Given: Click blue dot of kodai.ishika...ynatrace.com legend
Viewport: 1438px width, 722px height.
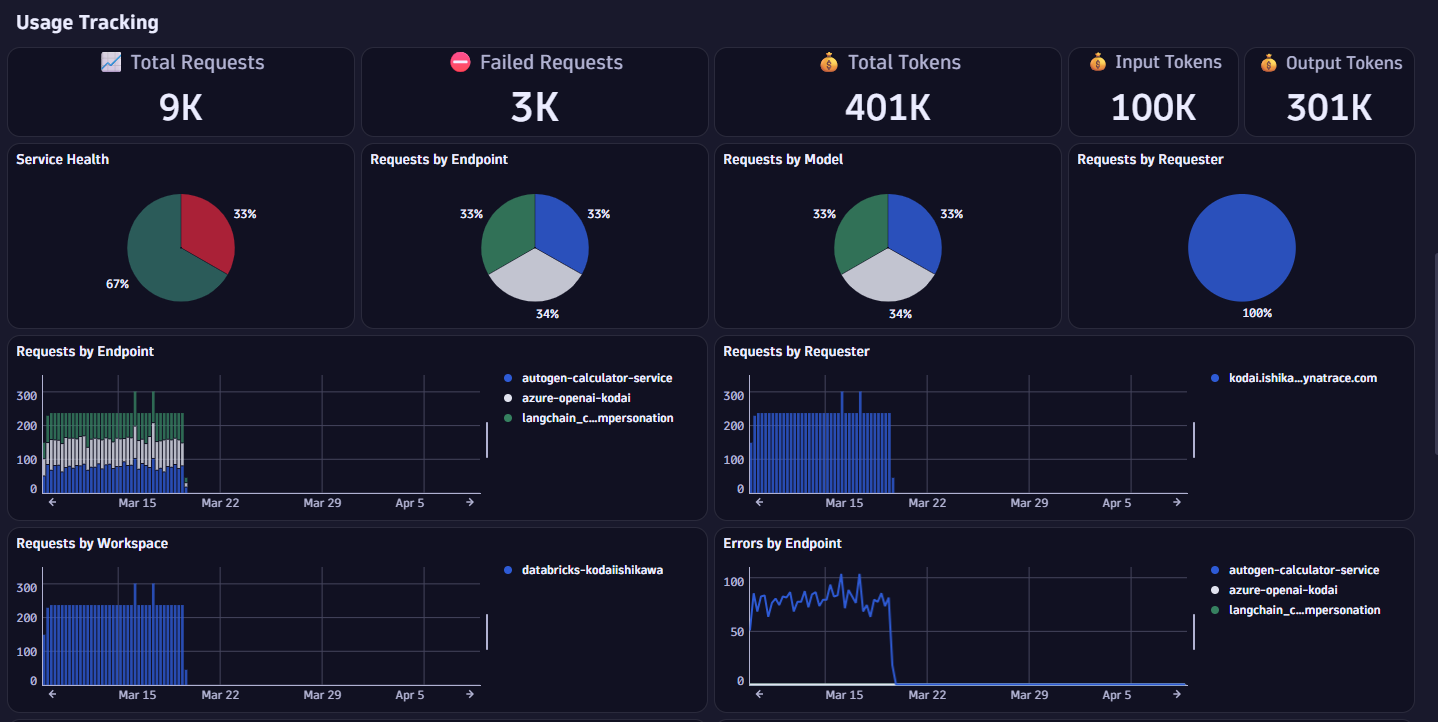Looking at the screenshot, I should [1215, 378].
